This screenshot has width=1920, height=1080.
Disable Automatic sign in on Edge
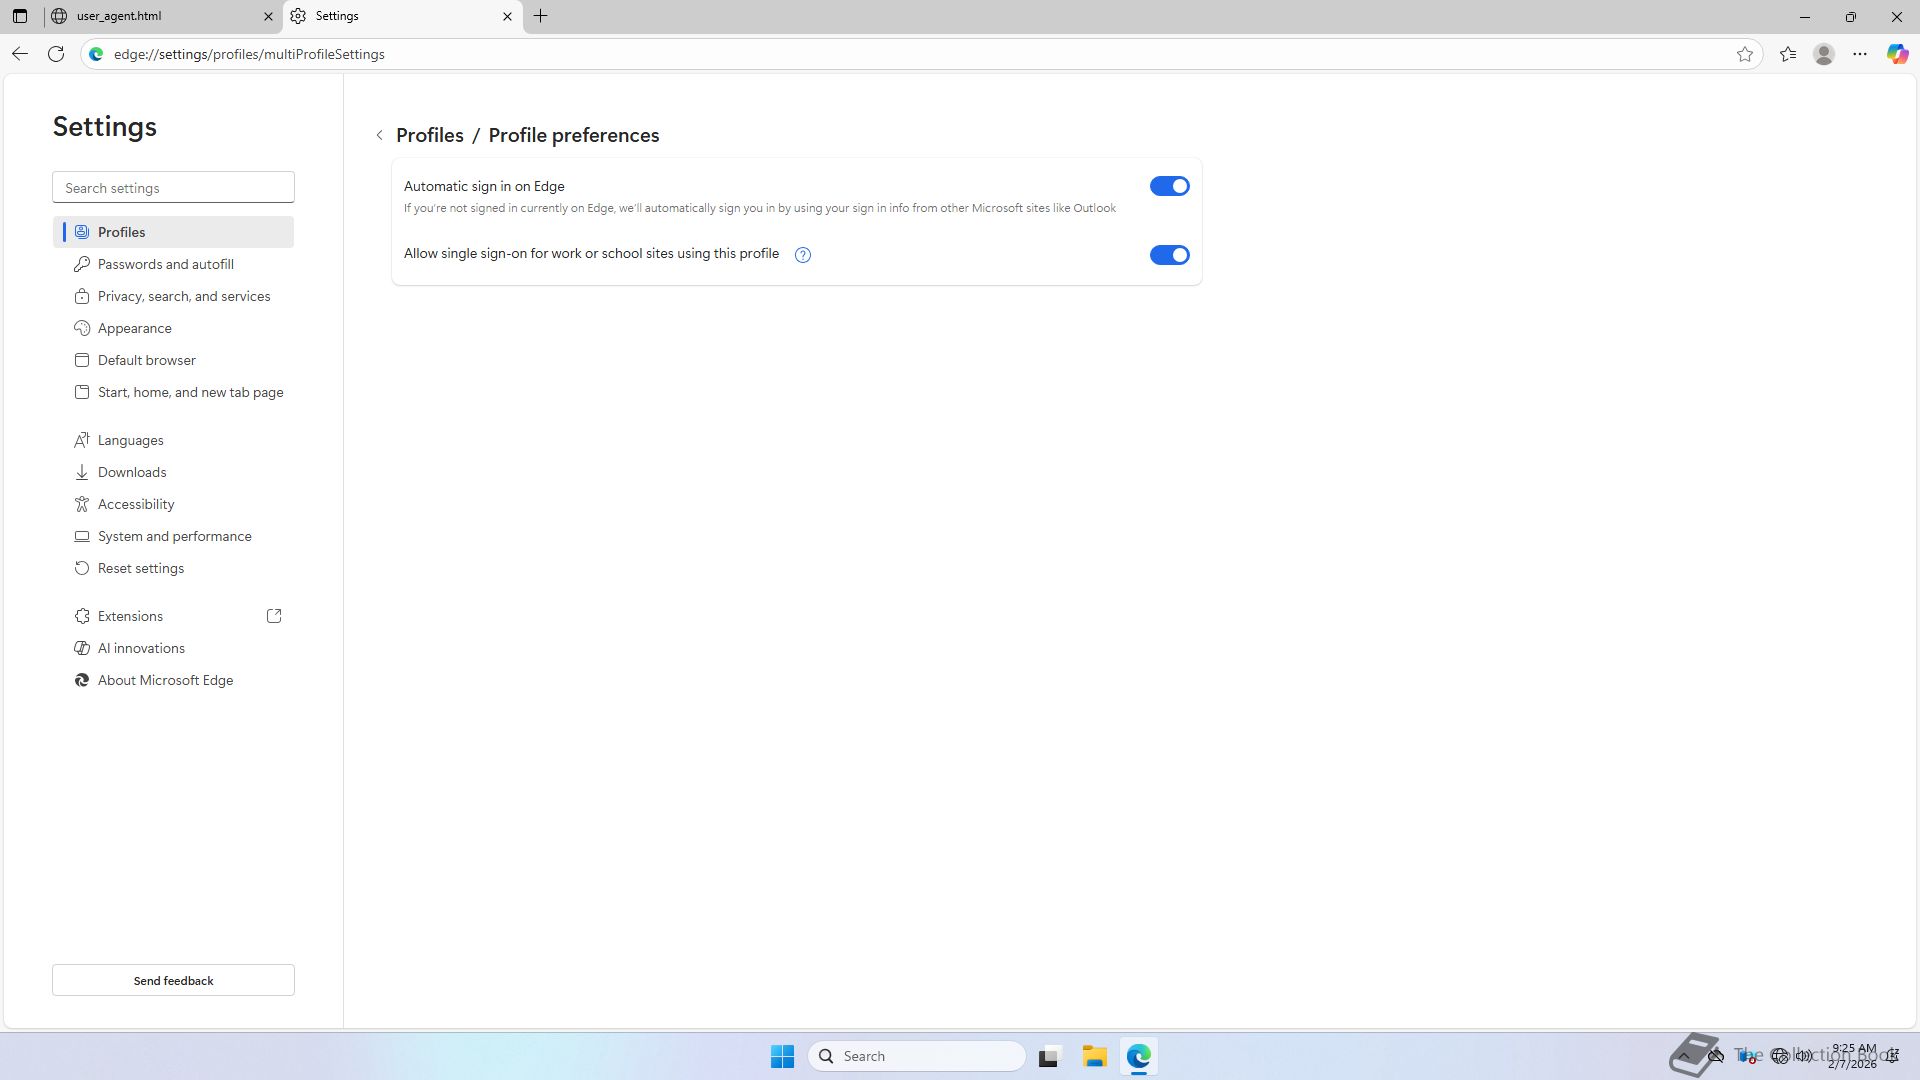(1169, 186)
